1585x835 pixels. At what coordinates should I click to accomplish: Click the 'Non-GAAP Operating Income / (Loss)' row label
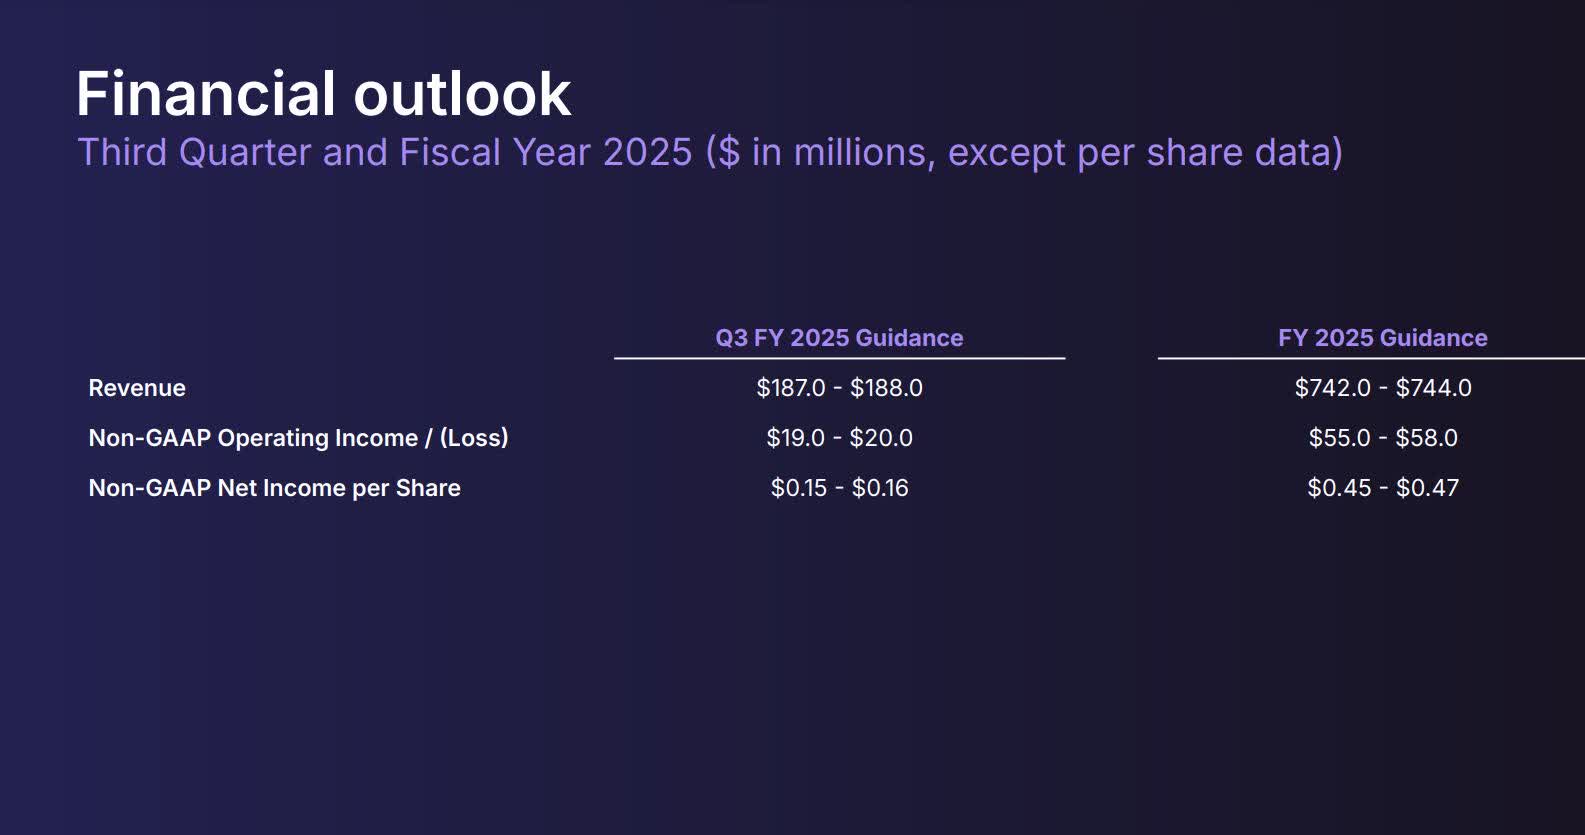pos(298,438)
